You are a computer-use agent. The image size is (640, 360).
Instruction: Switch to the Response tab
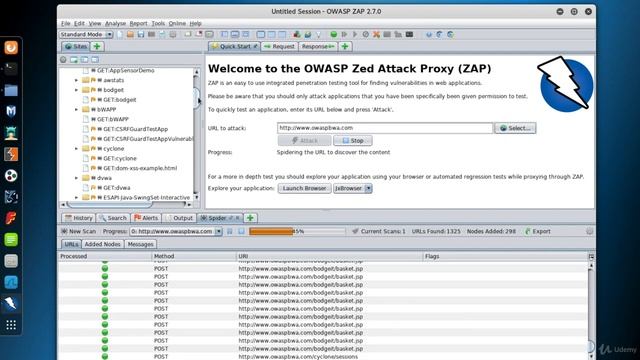(x=318, y=47)
